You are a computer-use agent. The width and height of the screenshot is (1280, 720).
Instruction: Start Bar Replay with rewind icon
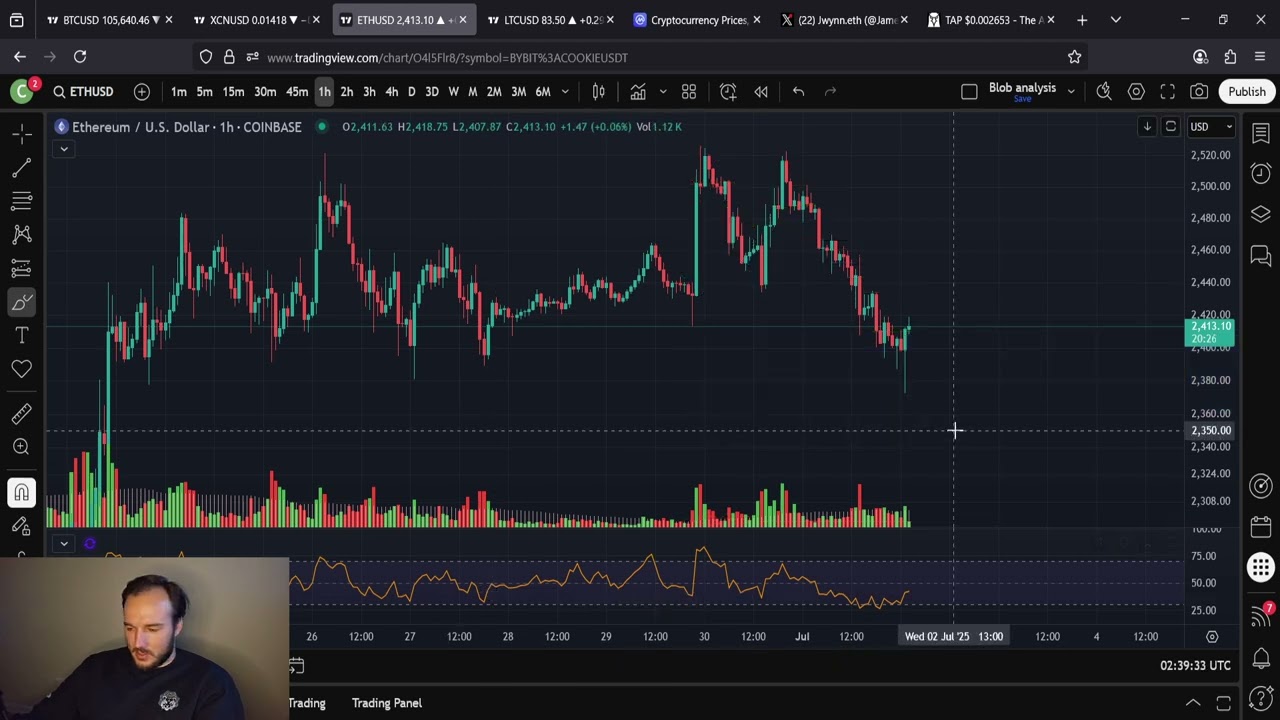(x=761, y=92)
